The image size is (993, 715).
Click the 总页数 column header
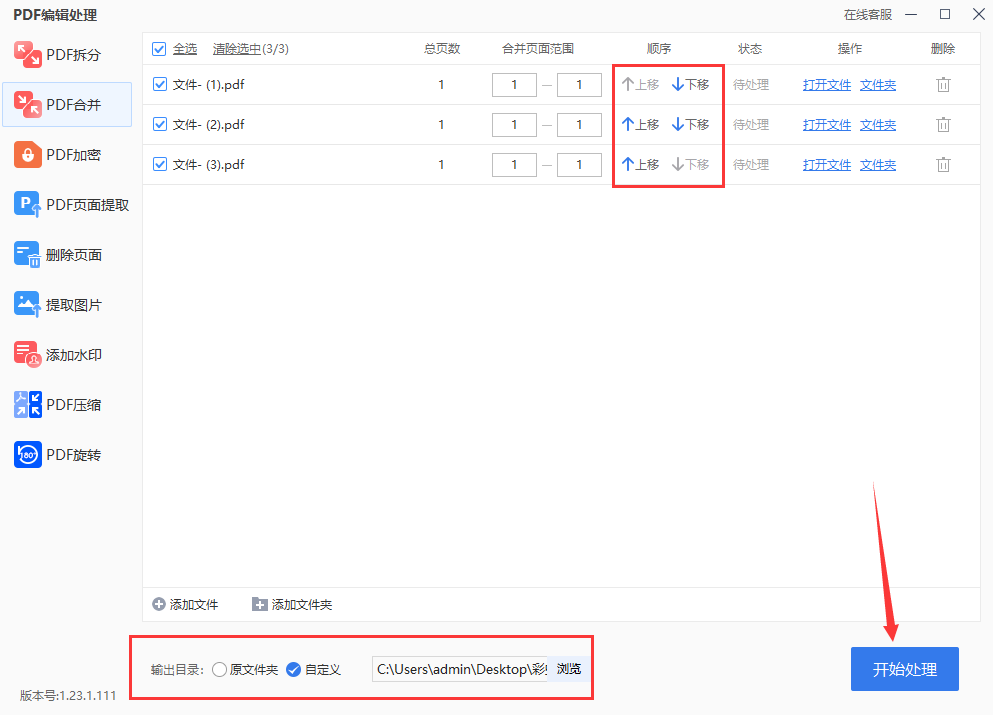coord(442,49)
